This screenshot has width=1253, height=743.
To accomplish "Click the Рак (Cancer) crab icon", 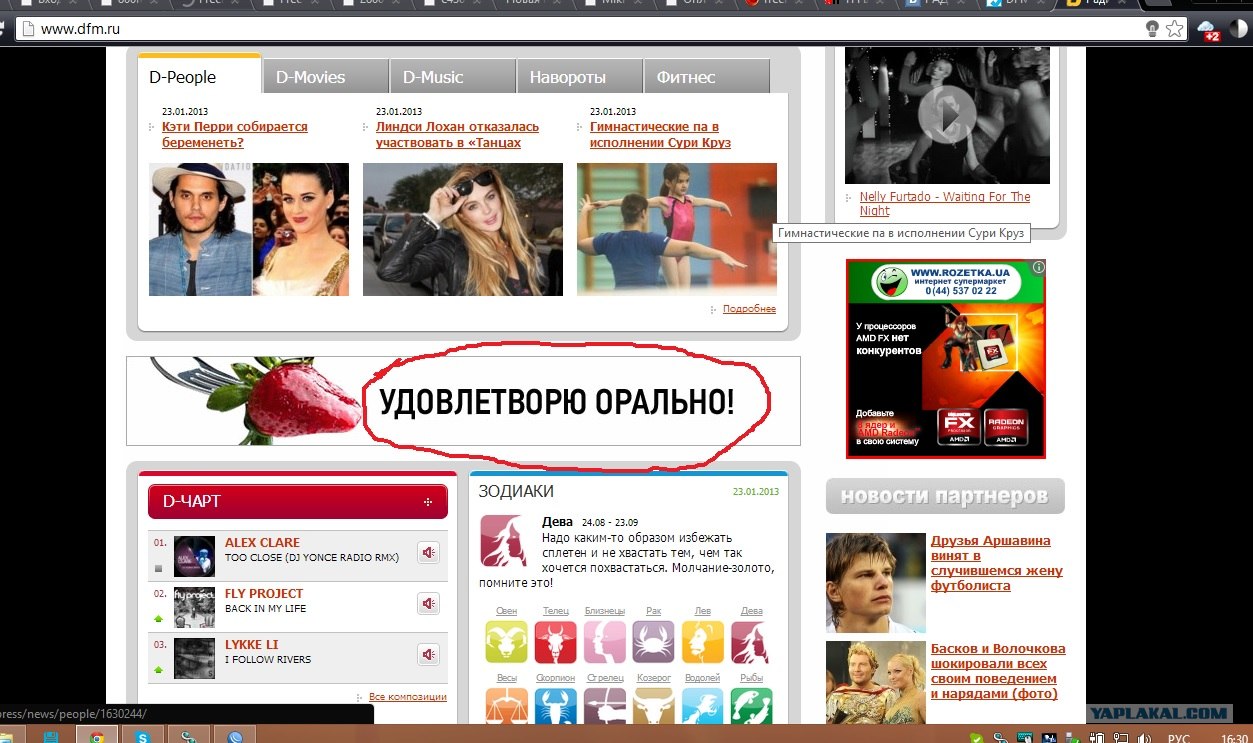I will 654,642.
